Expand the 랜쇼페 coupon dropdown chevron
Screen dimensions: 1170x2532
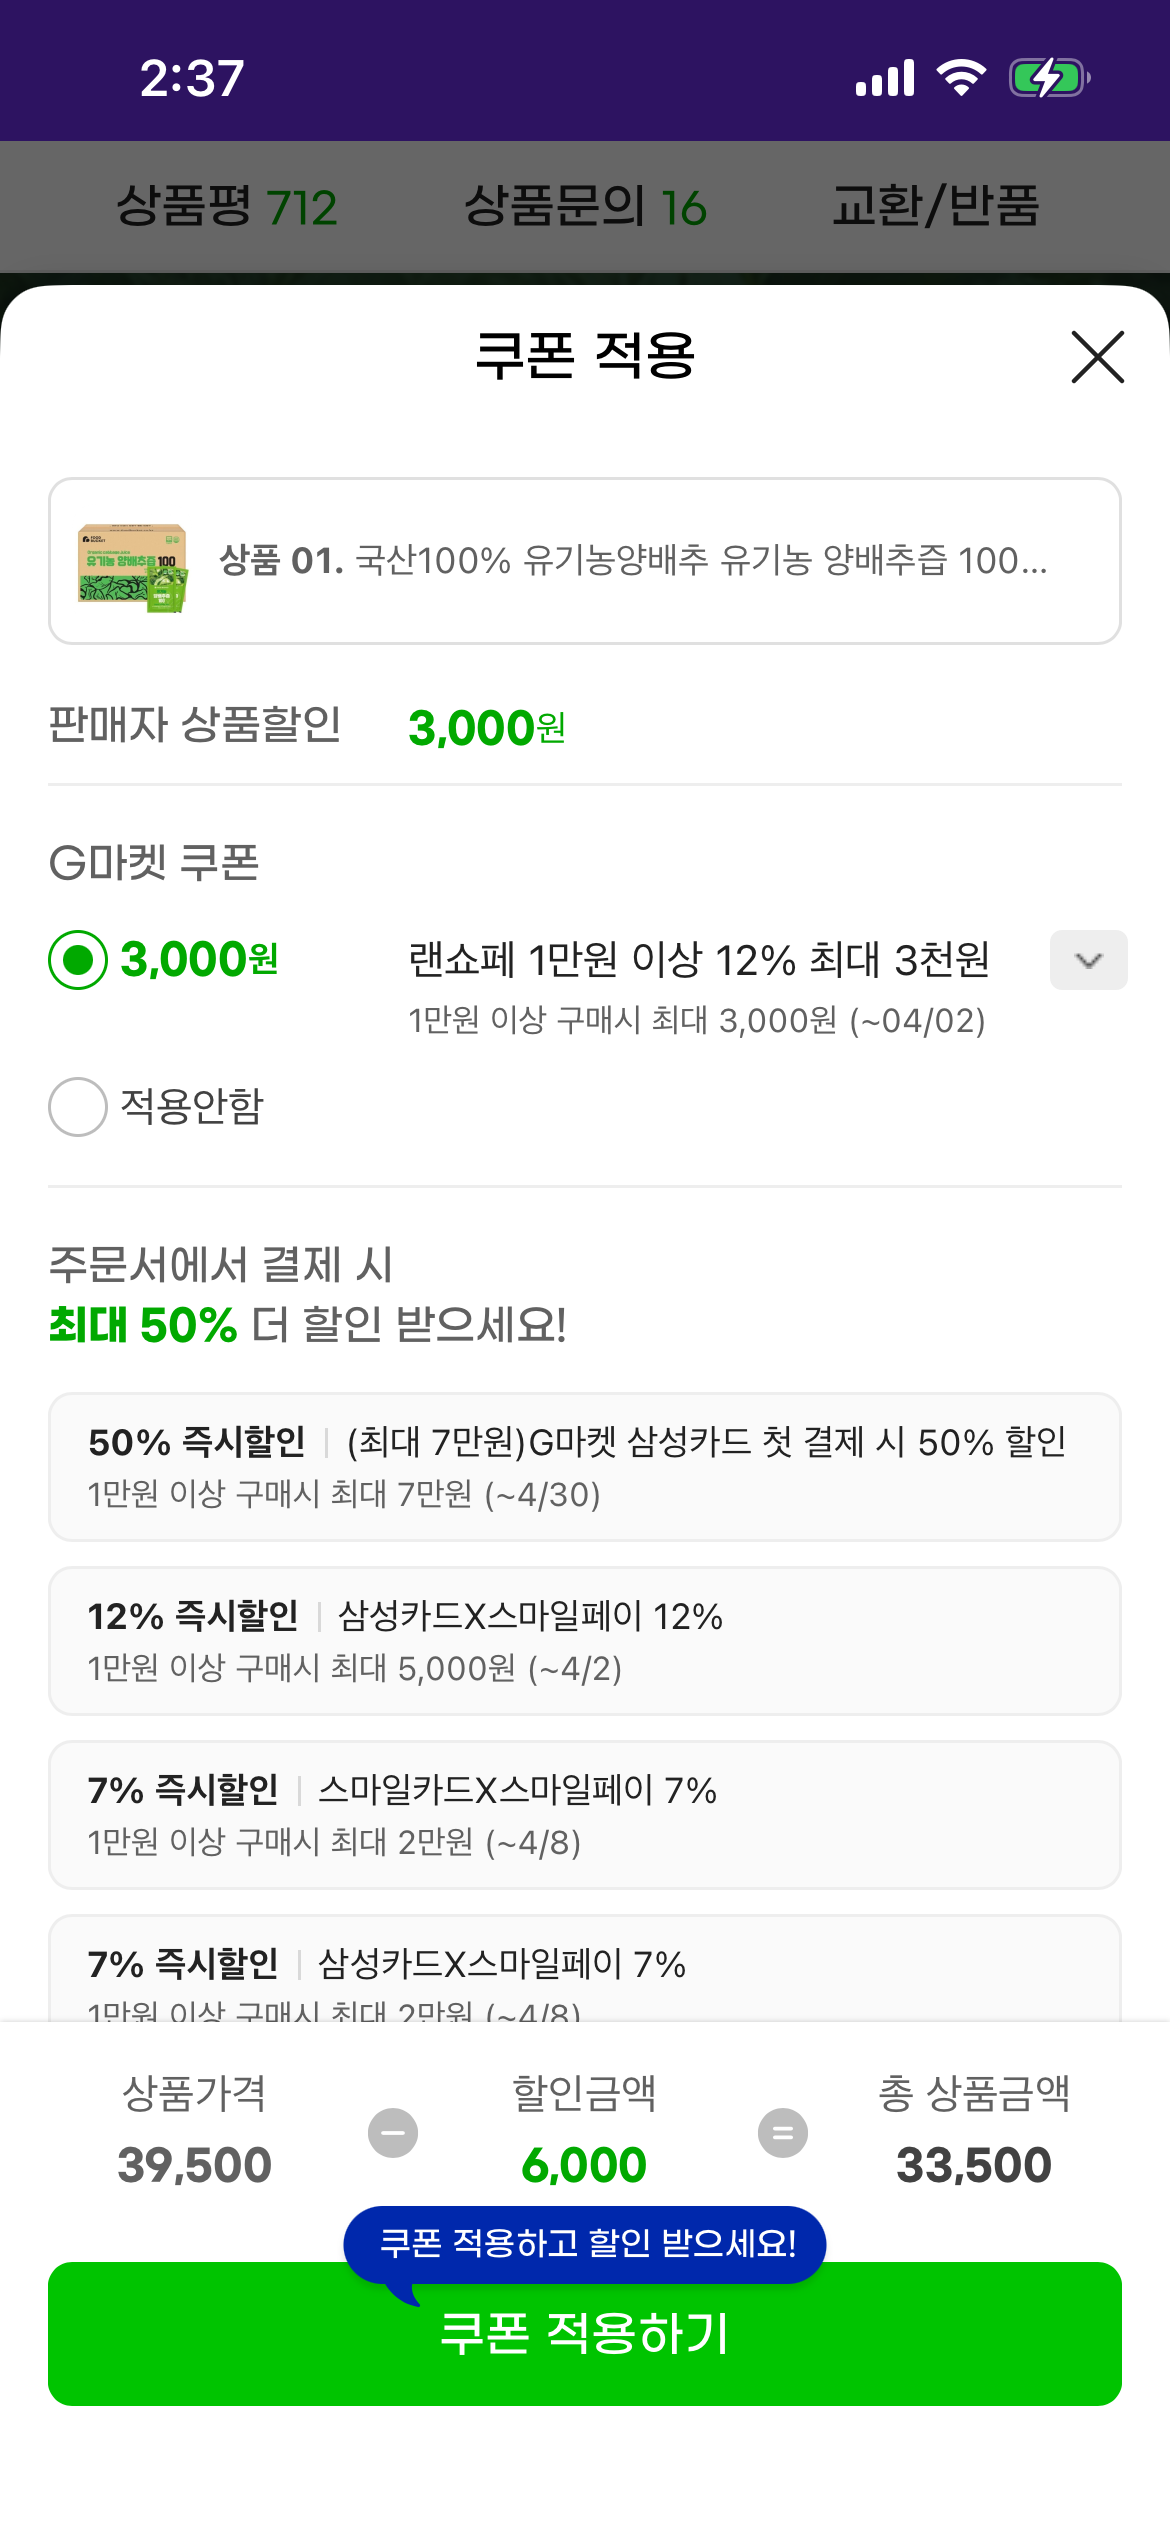(1088, 960)
